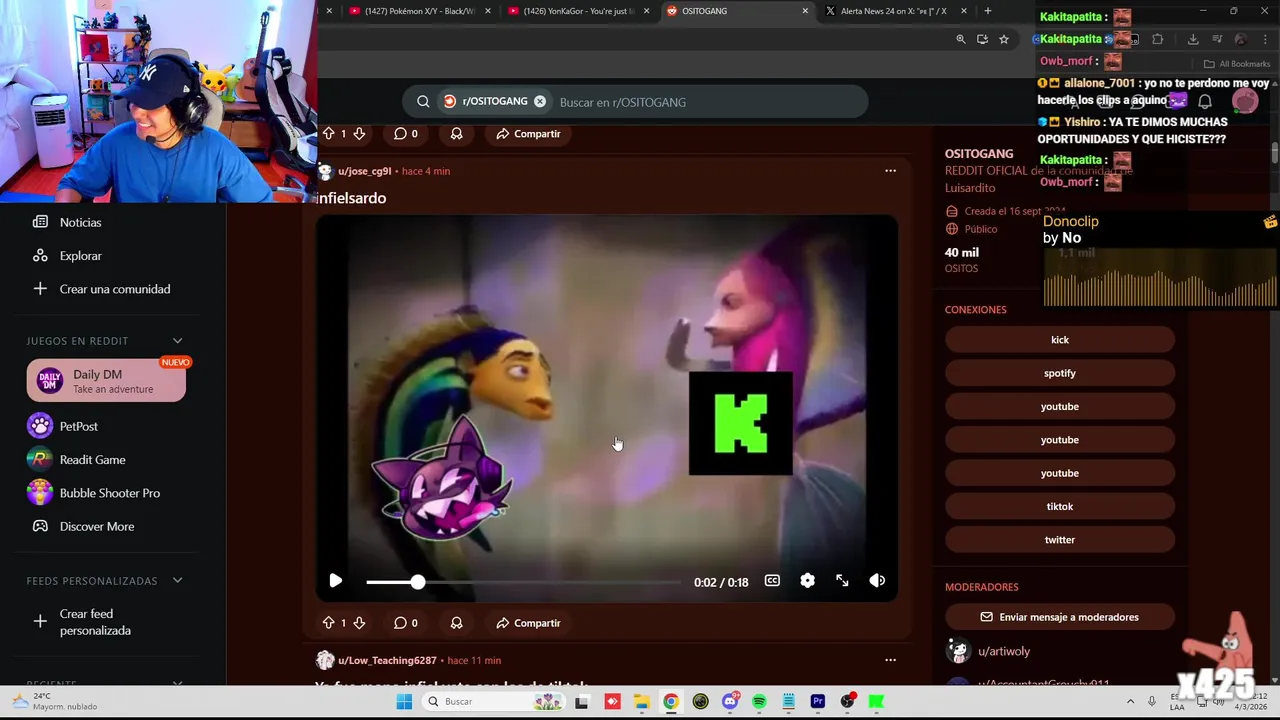Open Premiere Pro from the taskbar

[818, 702]
